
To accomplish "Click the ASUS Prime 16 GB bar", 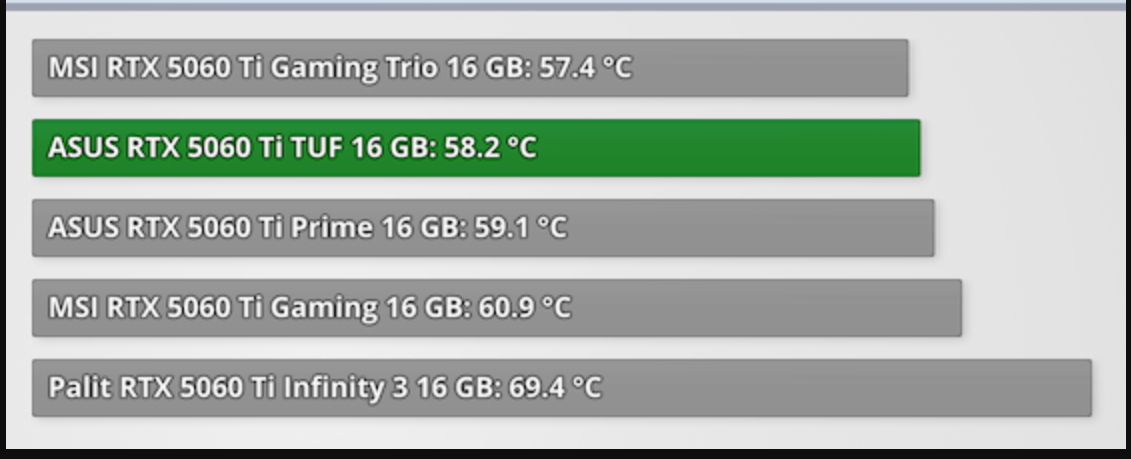I will coord(483,228).
